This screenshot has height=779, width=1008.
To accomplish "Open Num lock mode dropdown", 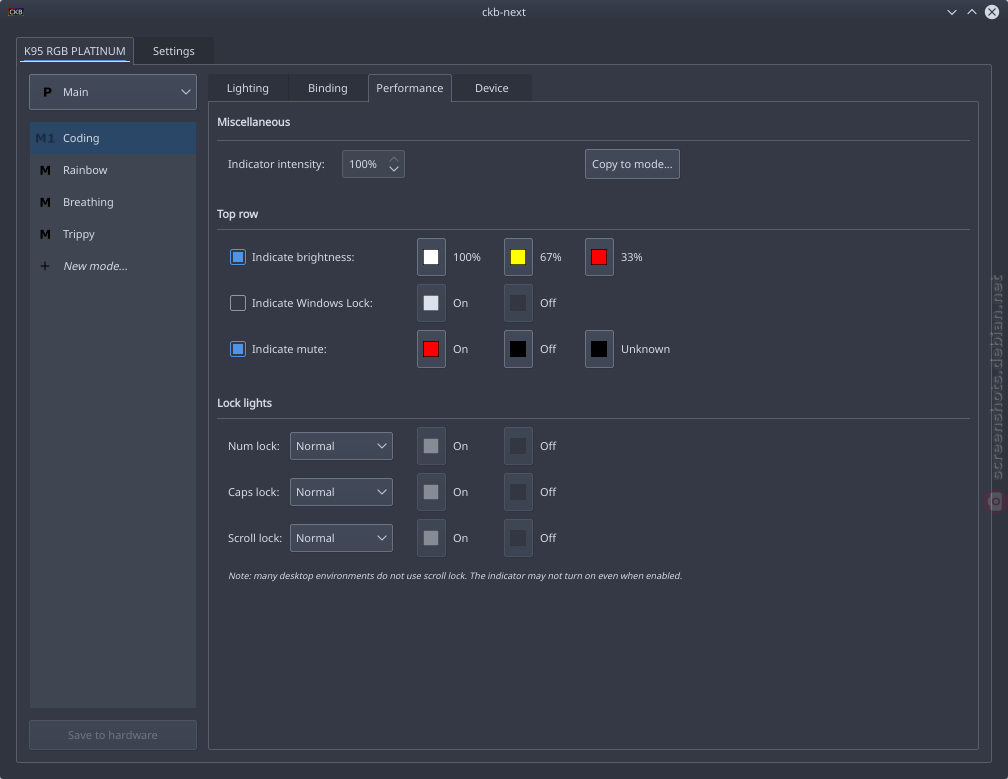I will [x=341, y=446].
